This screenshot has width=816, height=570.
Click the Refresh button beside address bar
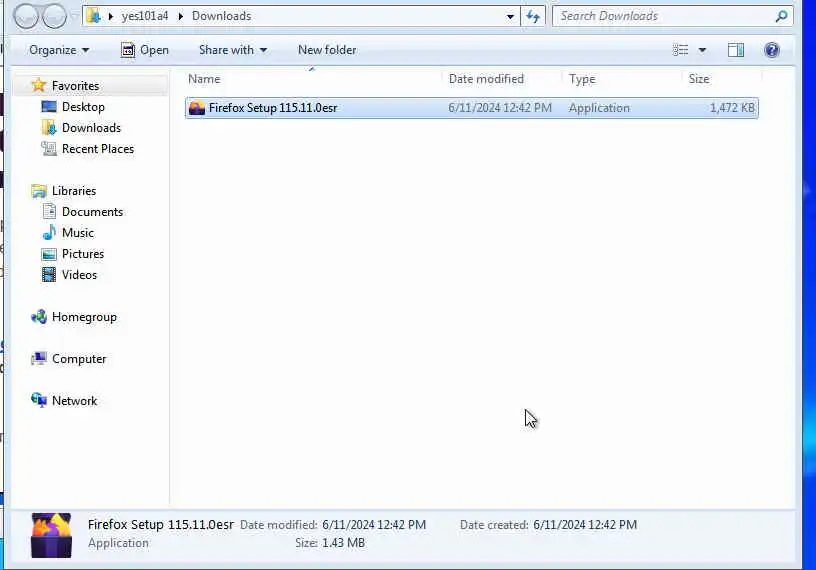click(x=533, y=16)
